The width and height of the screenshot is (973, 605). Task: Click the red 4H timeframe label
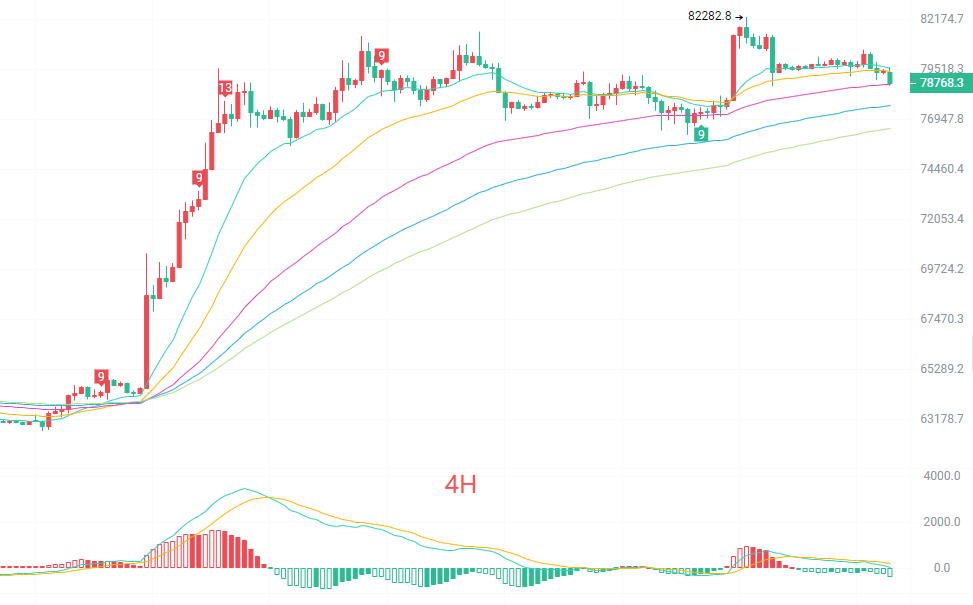[460, 485]
